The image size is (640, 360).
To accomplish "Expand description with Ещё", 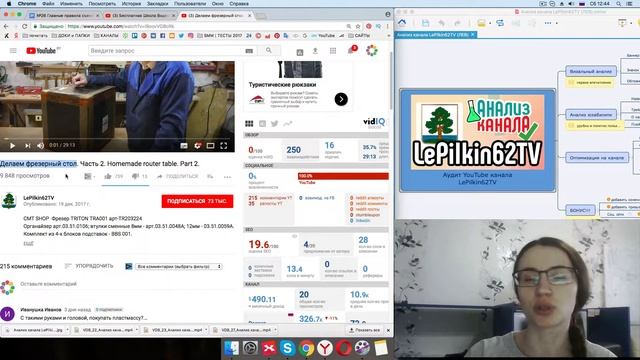I will coord(28,243).
